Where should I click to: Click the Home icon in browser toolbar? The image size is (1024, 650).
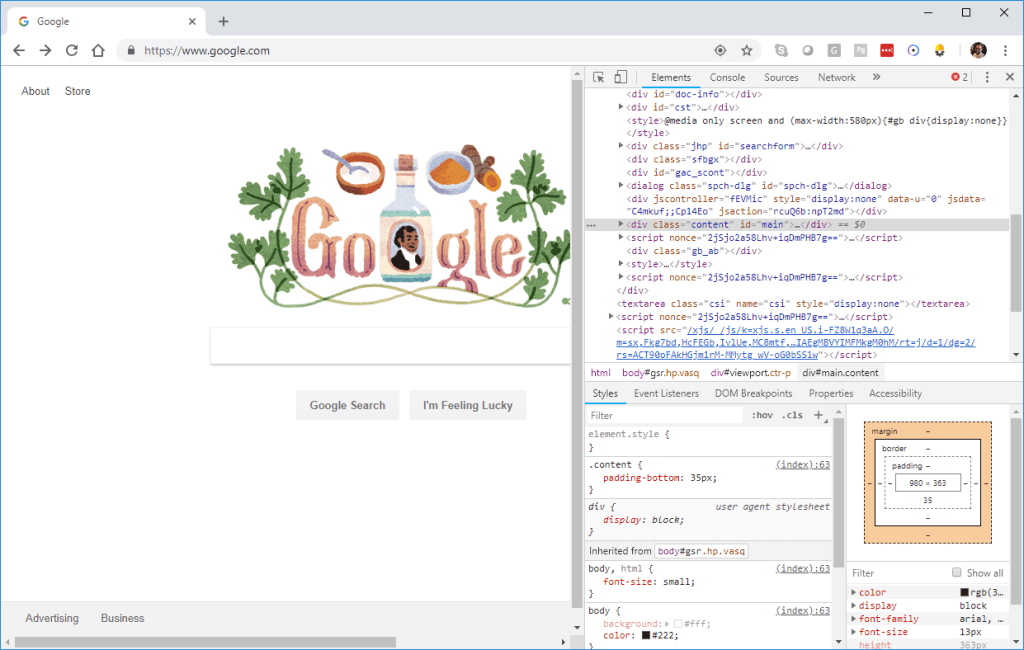(x=98, y=50)
